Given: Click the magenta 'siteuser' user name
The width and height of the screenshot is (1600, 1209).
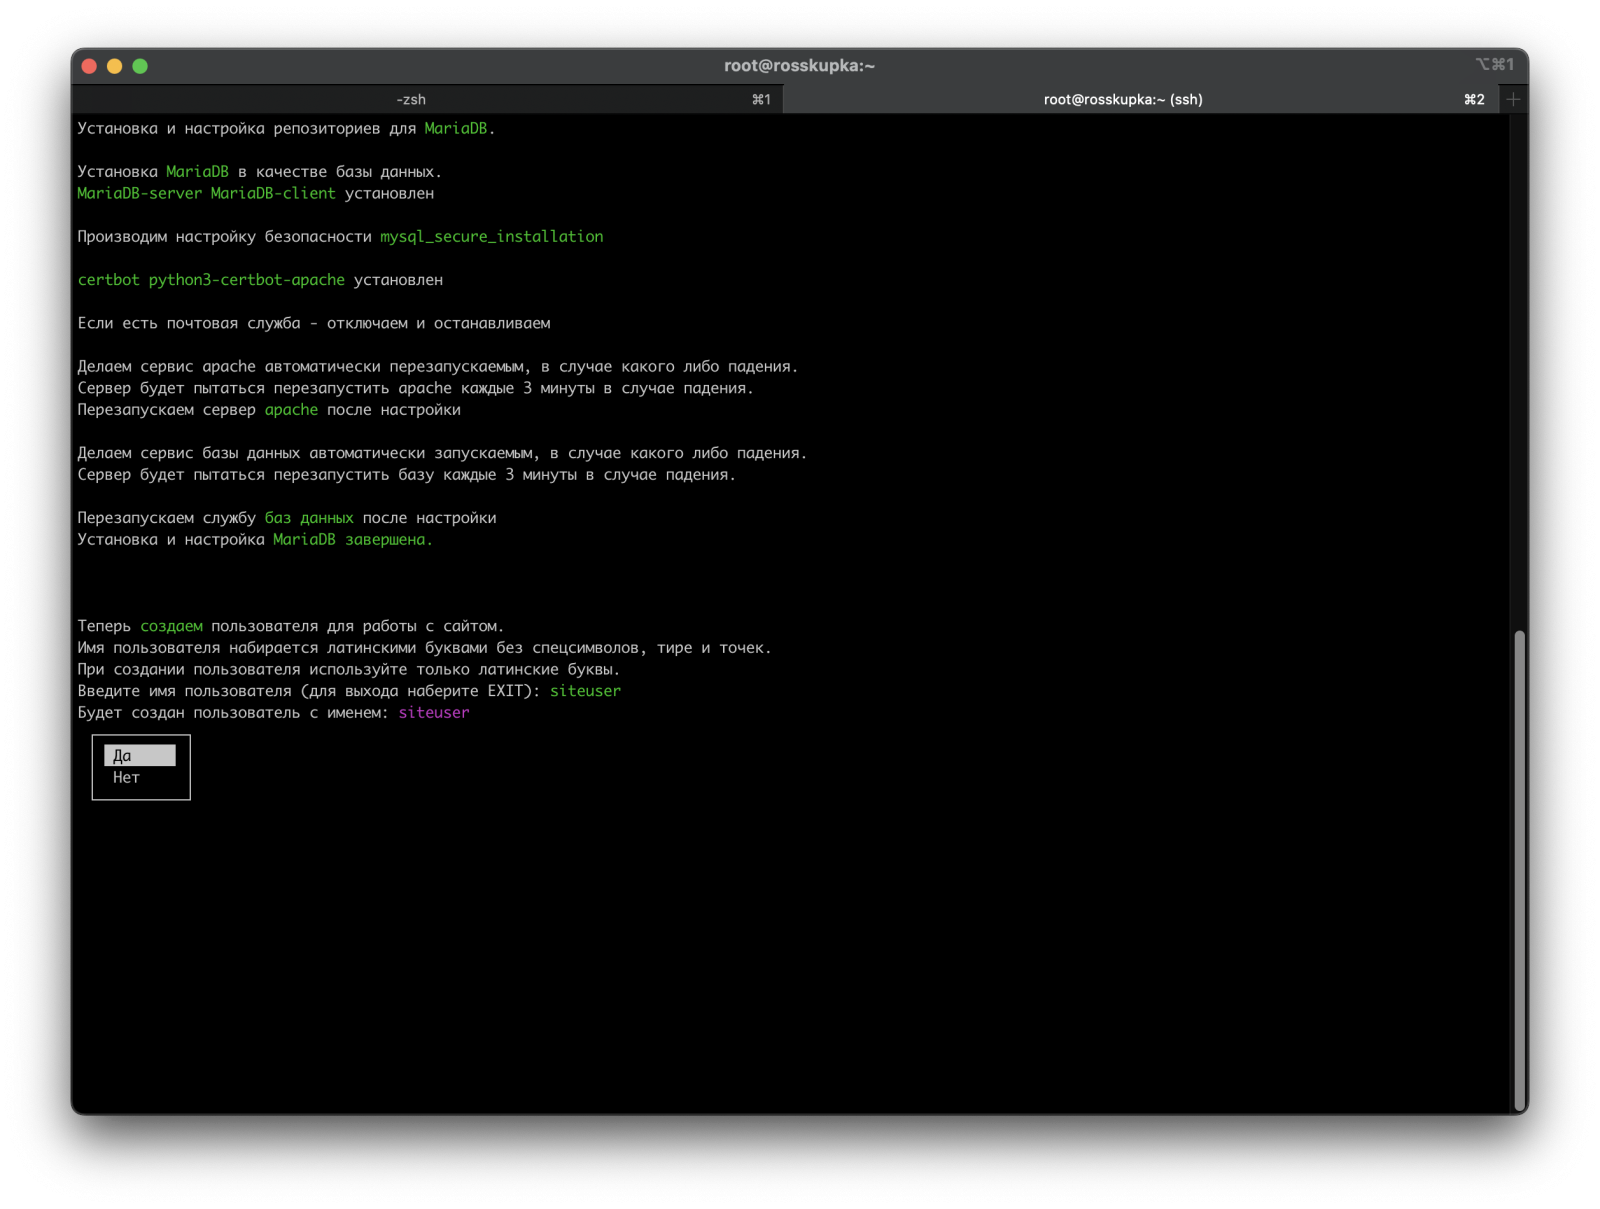Looking at the screenshot, I should [434, 713].
